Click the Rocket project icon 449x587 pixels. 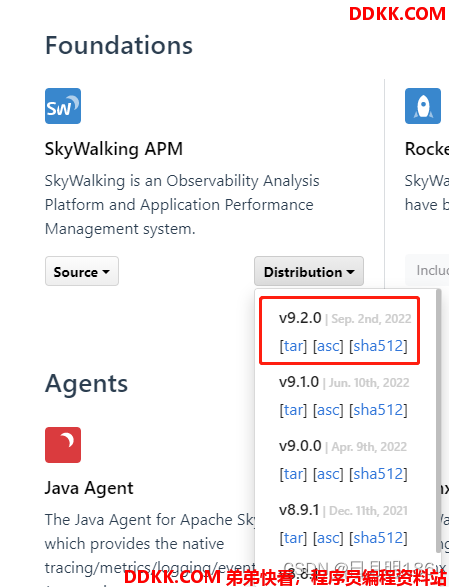coord(423,106)
